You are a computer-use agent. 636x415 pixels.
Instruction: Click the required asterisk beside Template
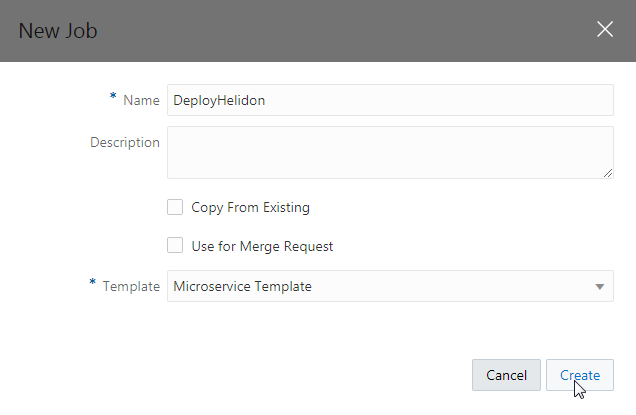tap(93, 284)
